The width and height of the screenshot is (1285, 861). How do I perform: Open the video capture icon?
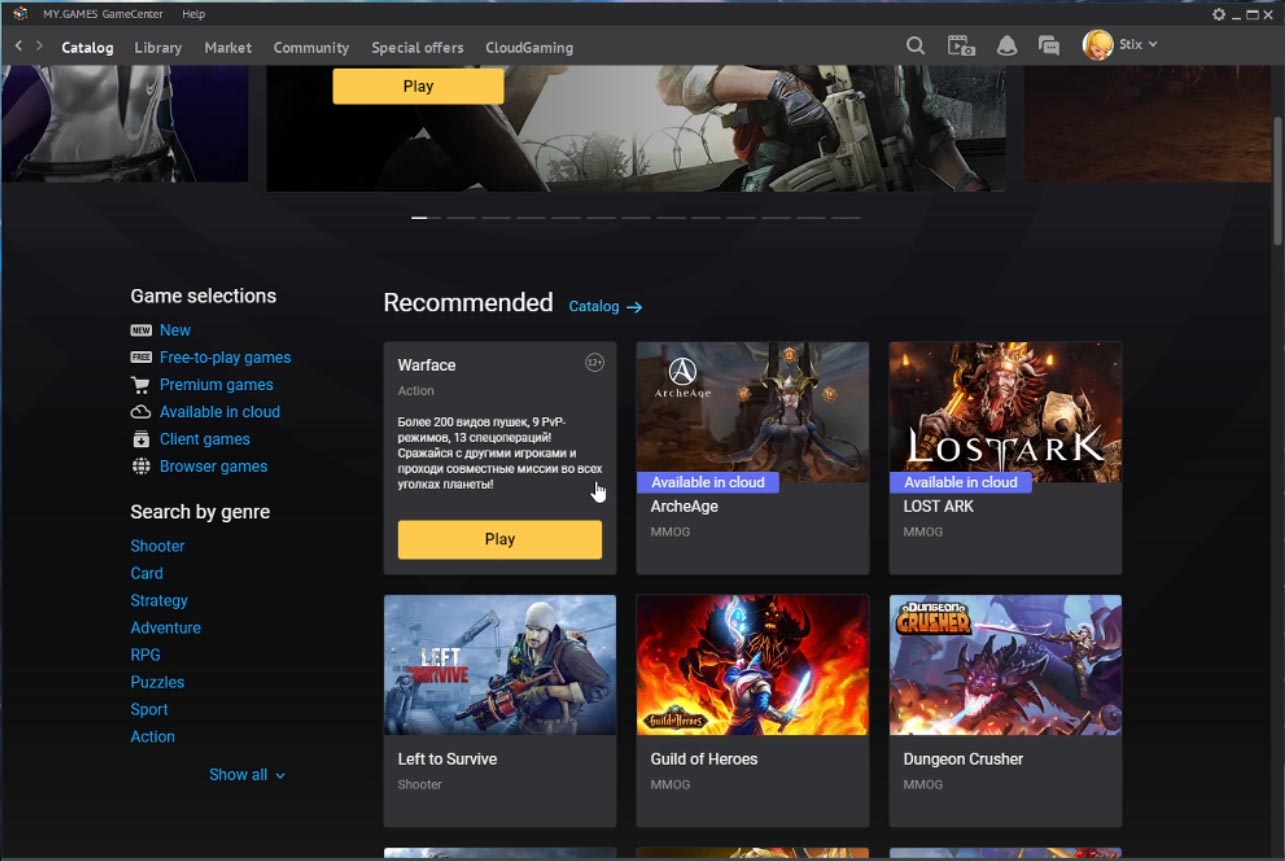961,45
